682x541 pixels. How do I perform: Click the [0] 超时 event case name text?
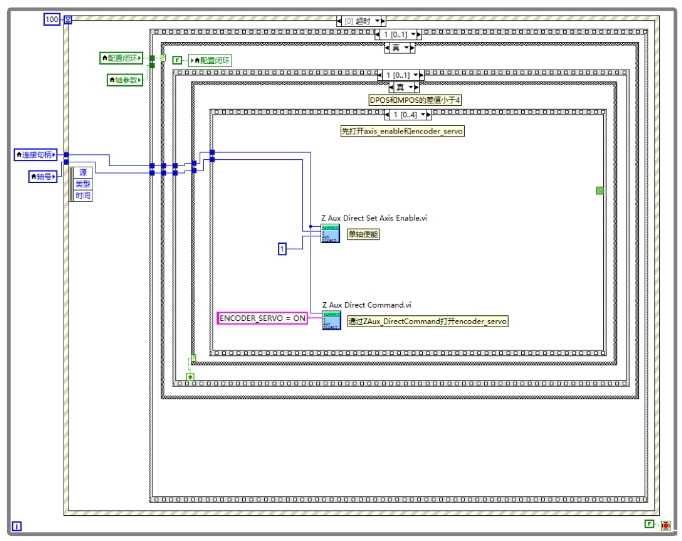coord(358,21)
